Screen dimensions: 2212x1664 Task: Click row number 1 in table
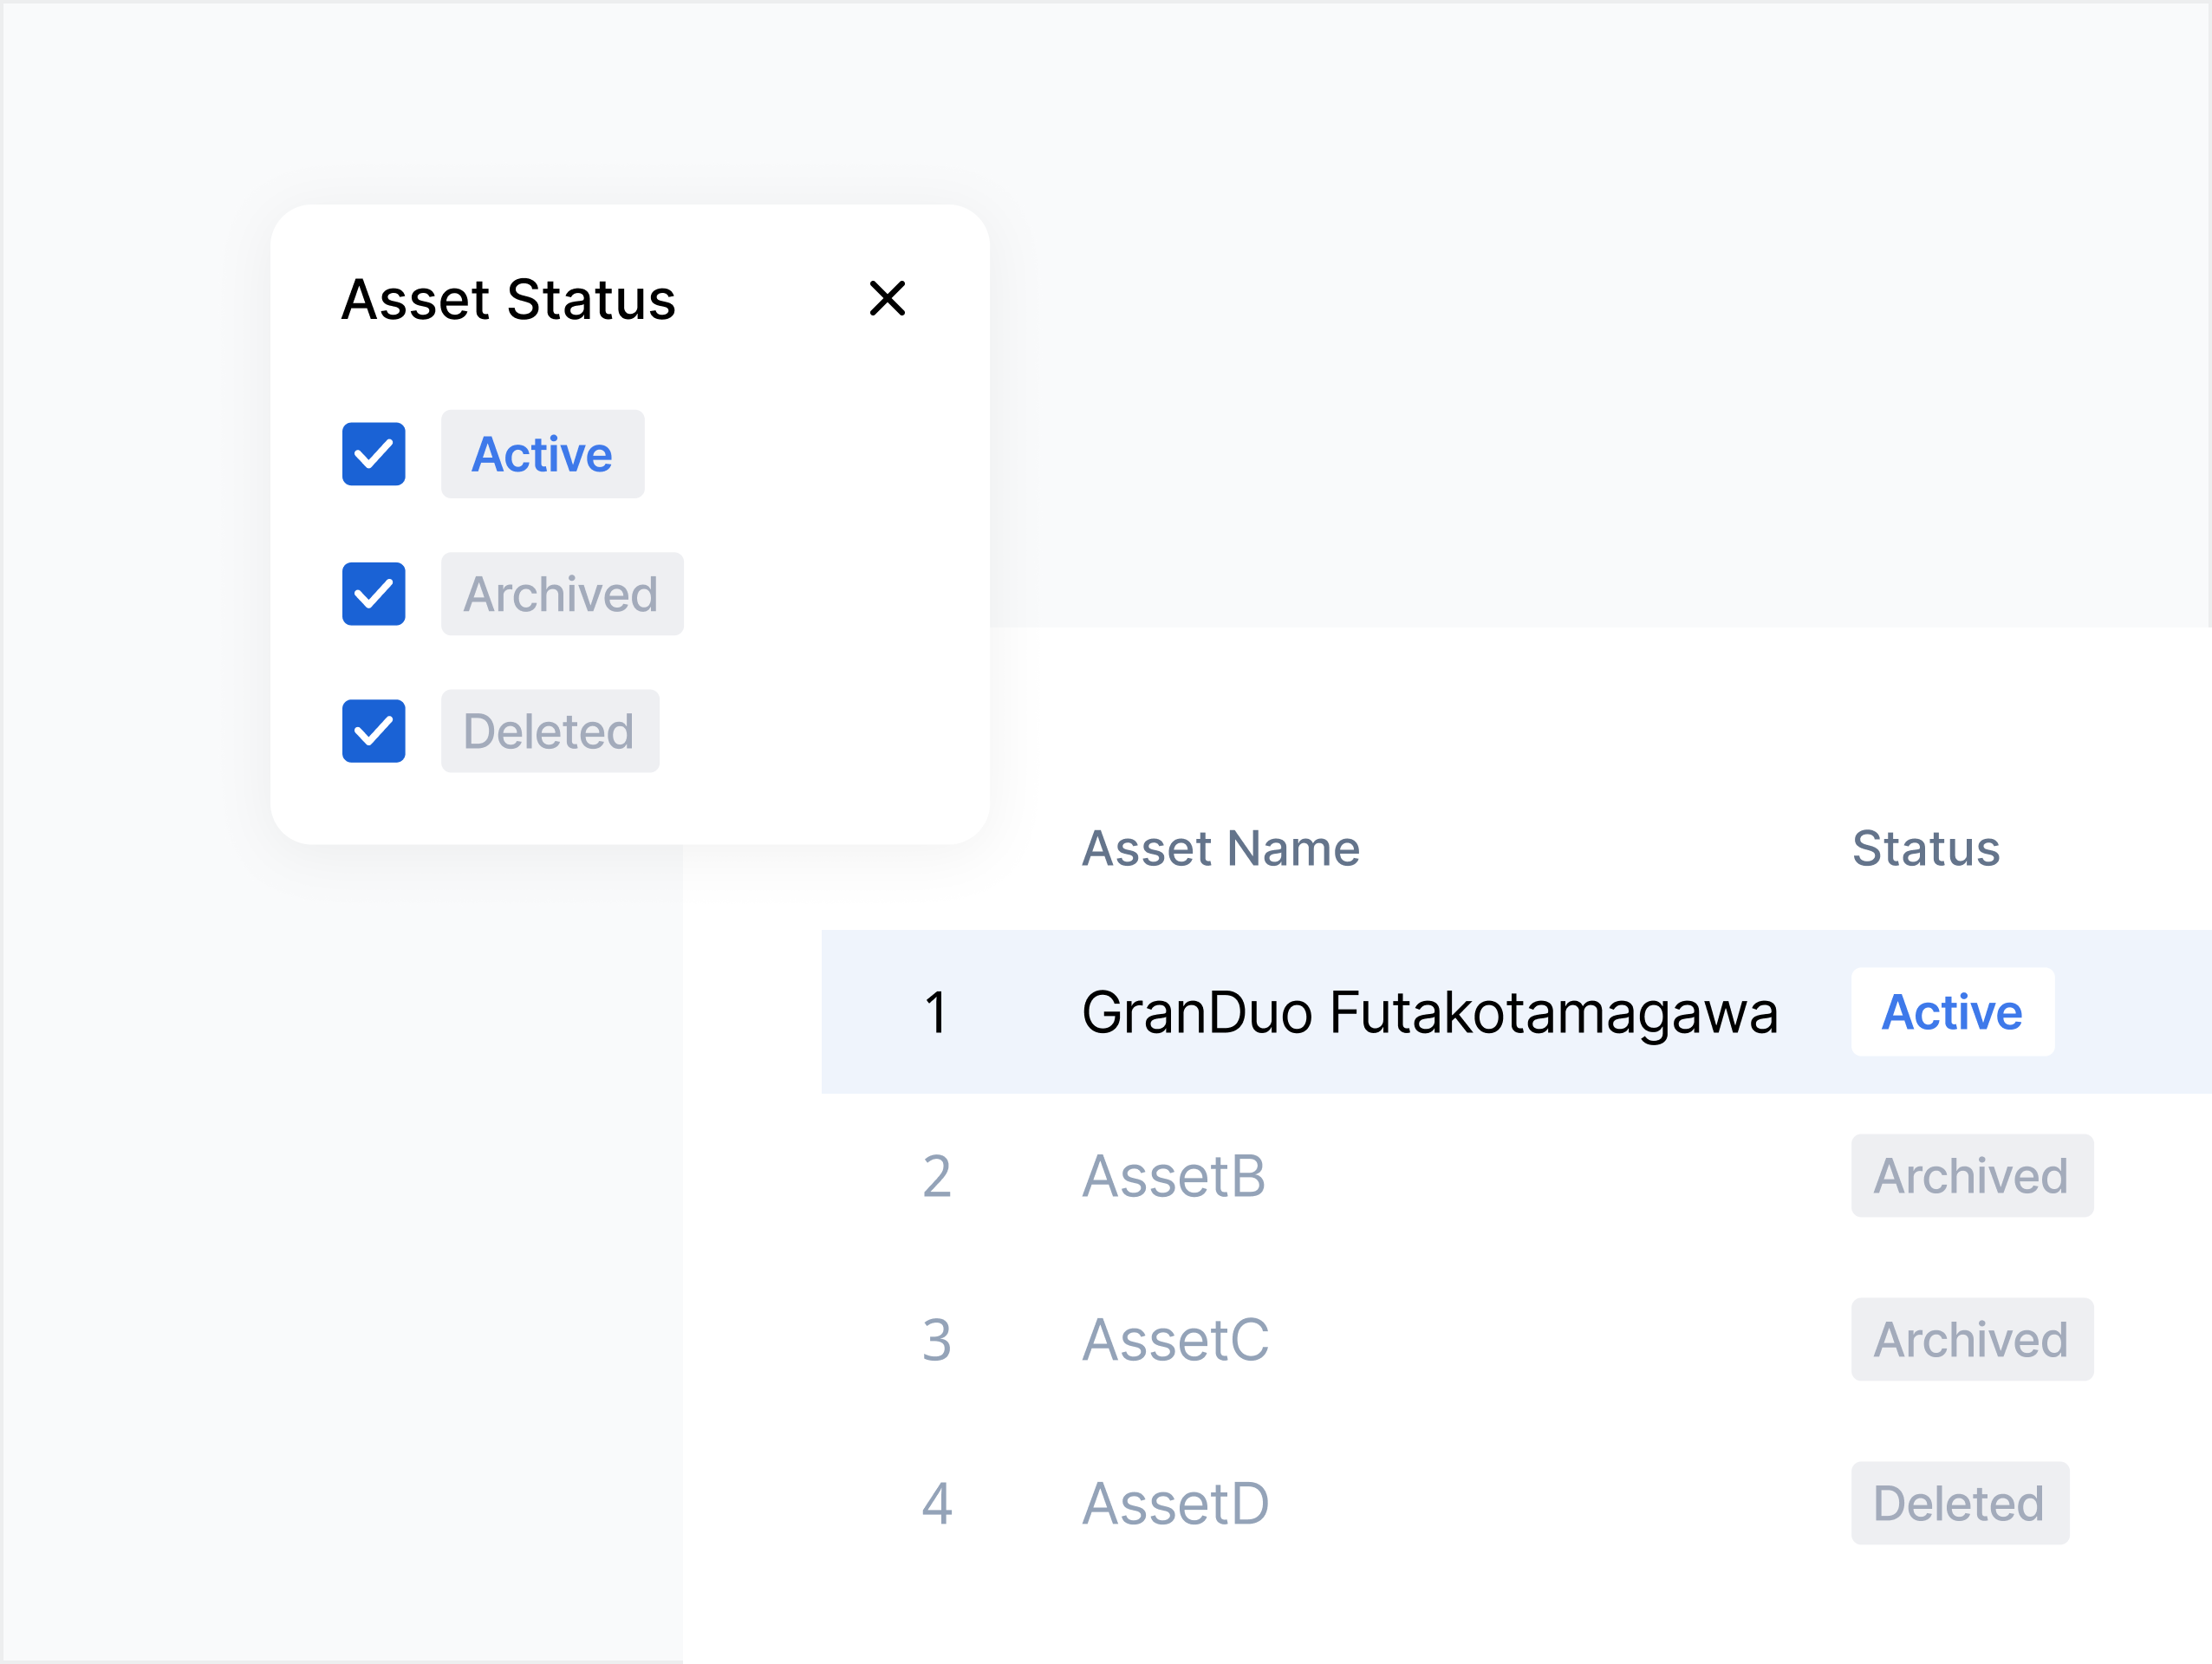(x=936, y=1012)
